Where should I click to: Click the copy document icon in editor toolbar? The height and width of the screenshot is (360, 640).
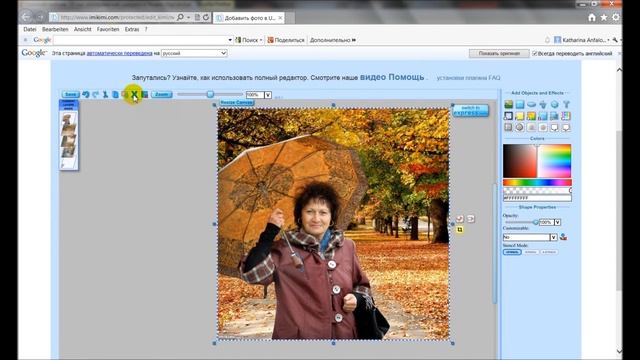coord(115,94)
